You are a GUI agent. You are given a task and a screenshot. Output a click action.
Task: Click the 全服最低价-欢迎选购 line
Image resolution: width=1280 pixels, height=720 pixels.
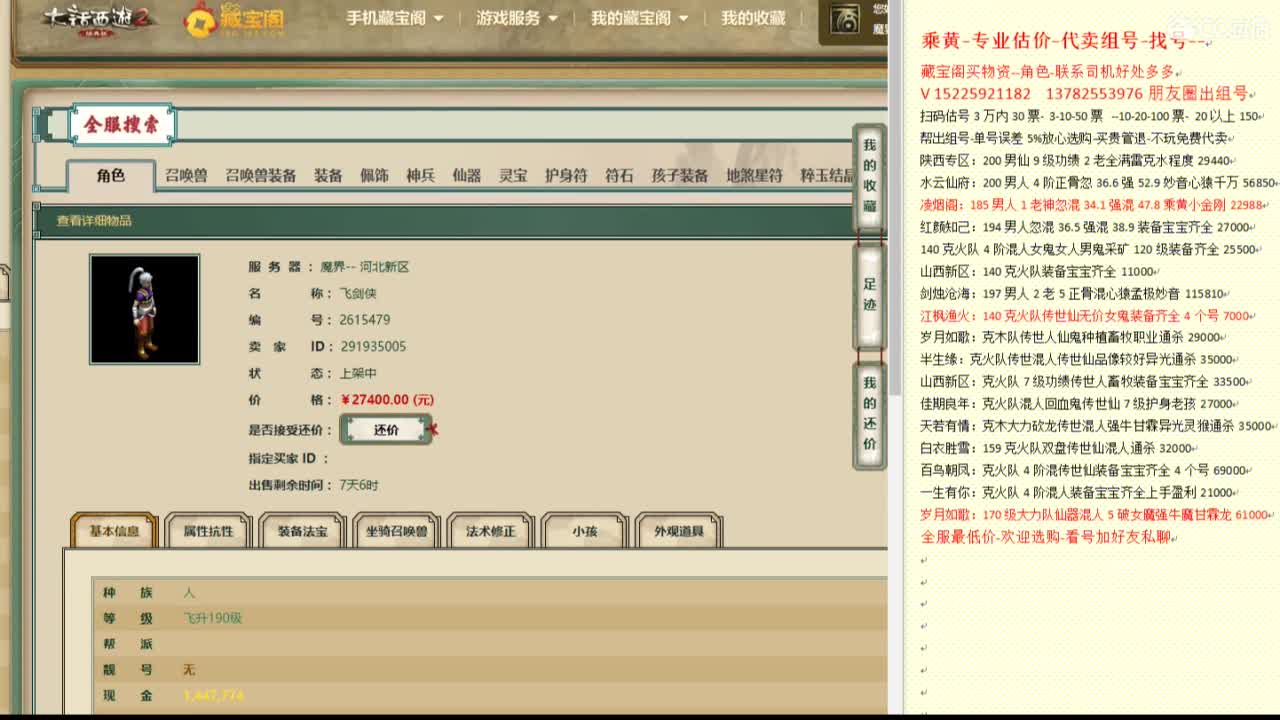[x=1047, y=537]
